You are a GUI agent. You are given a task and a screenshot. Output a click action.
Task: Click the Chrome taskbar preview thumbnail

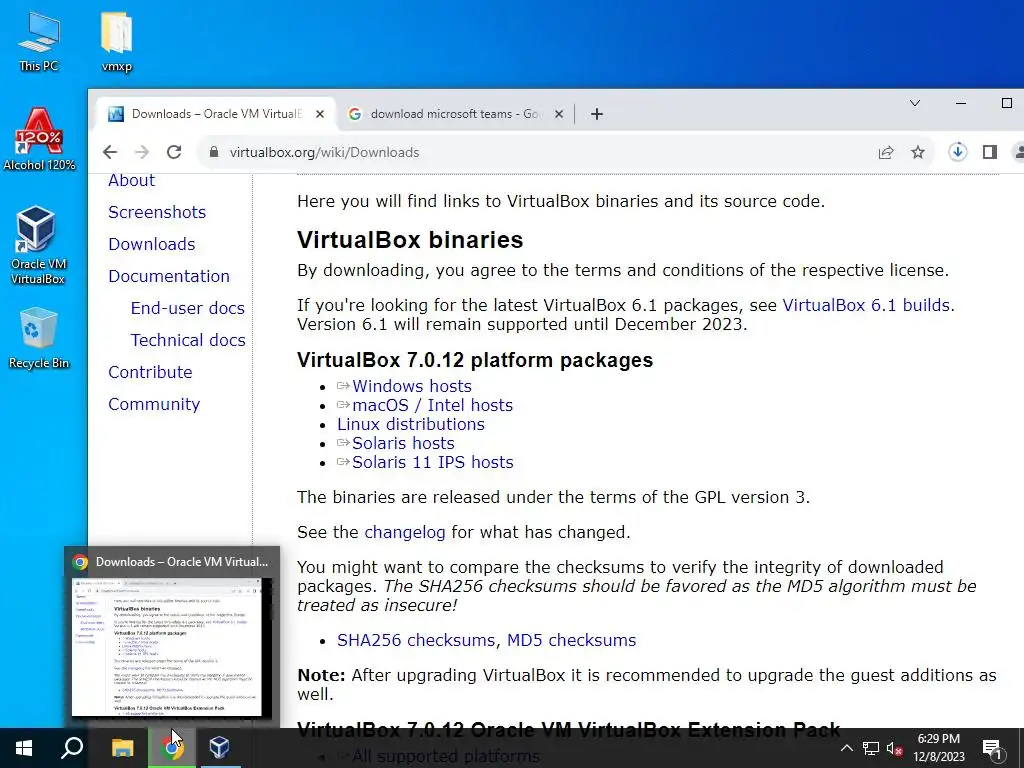pyautogui.click(x=172, y=647)
